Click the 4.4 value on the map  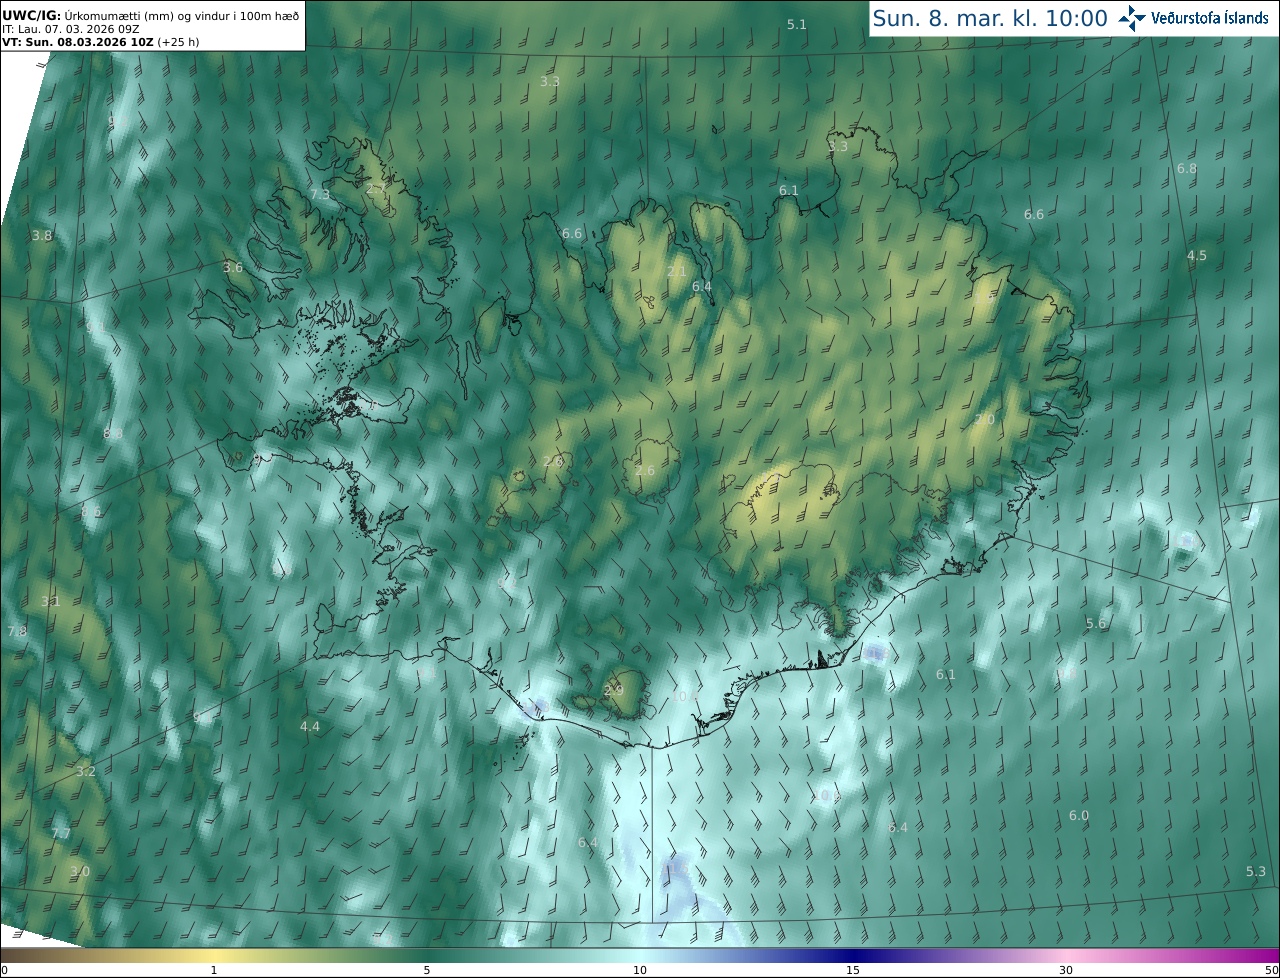(310, 727)
